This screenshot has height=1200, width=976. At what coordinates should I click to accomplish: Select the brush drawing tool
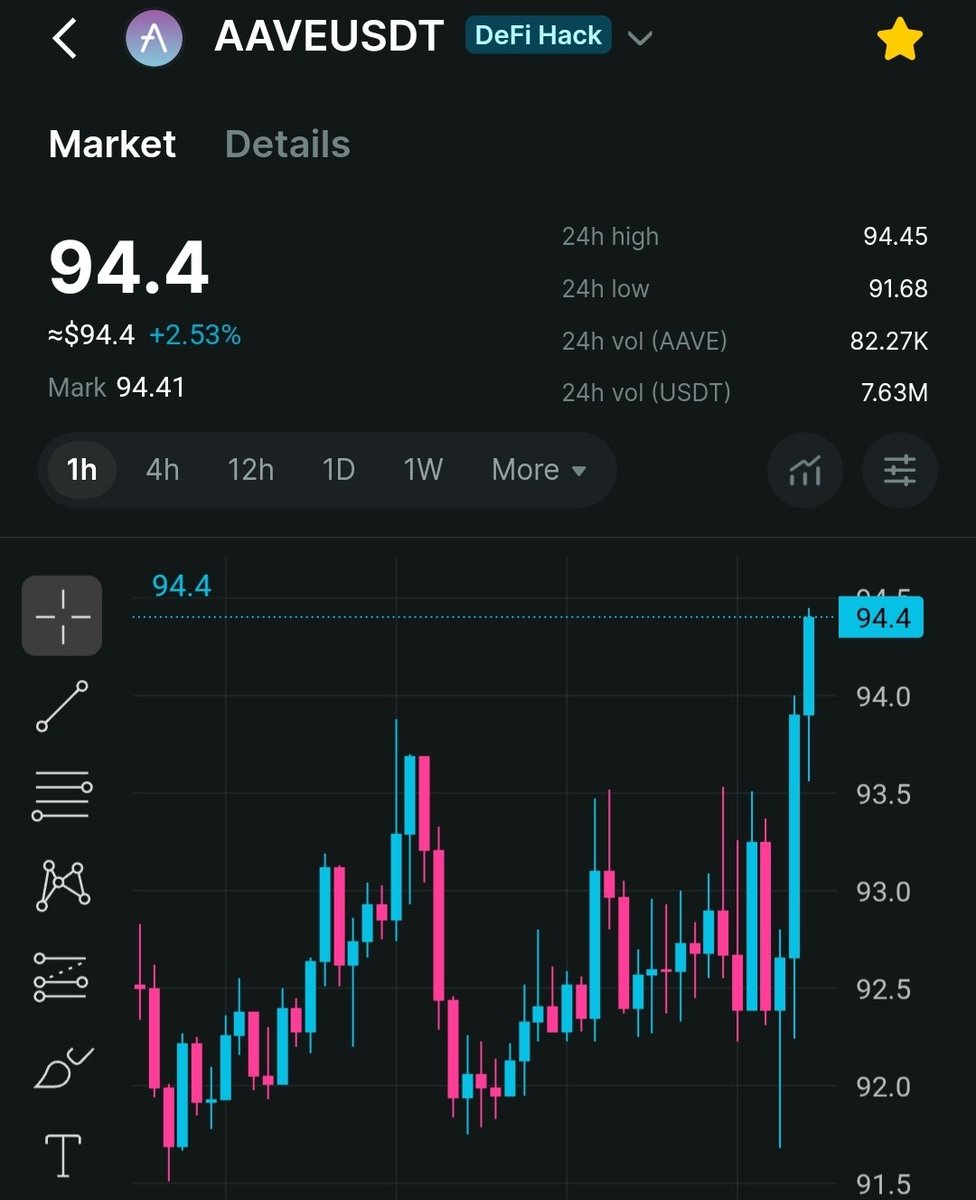tap(62, 1066)
